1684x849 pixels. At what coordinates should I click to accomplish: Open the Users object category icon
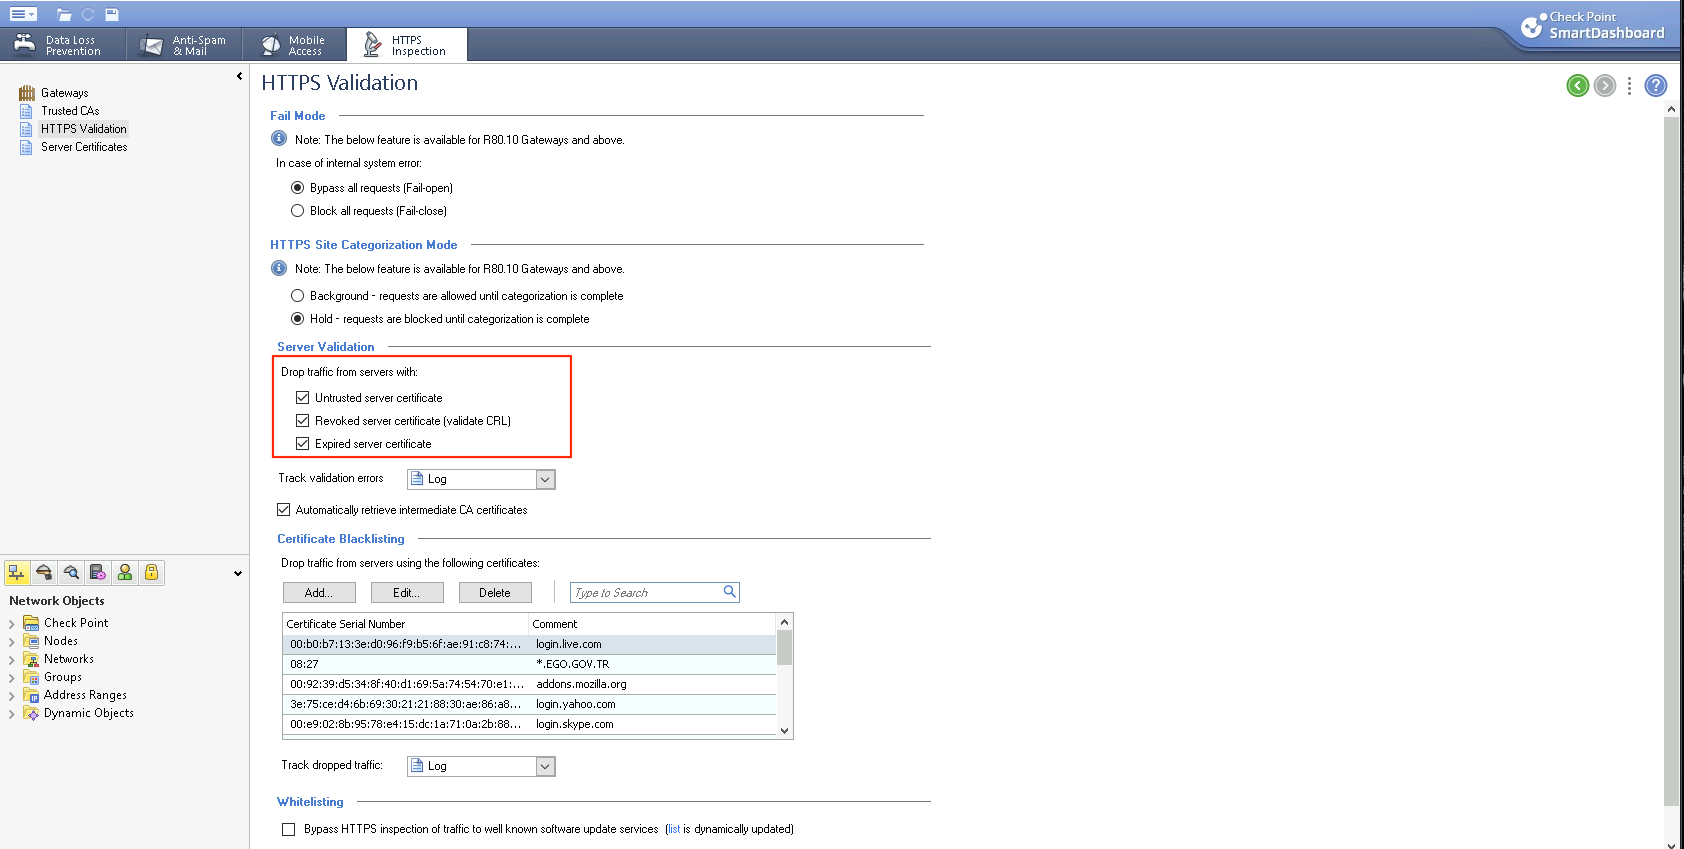pos(125,572)
